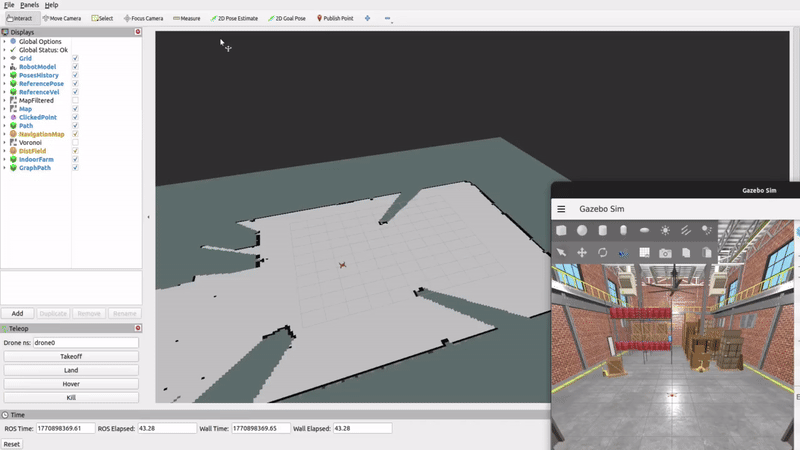This screenshot has width=800, height=450.
Task: Enable the MapFiltered display checkbox
Action: (75, 101)
